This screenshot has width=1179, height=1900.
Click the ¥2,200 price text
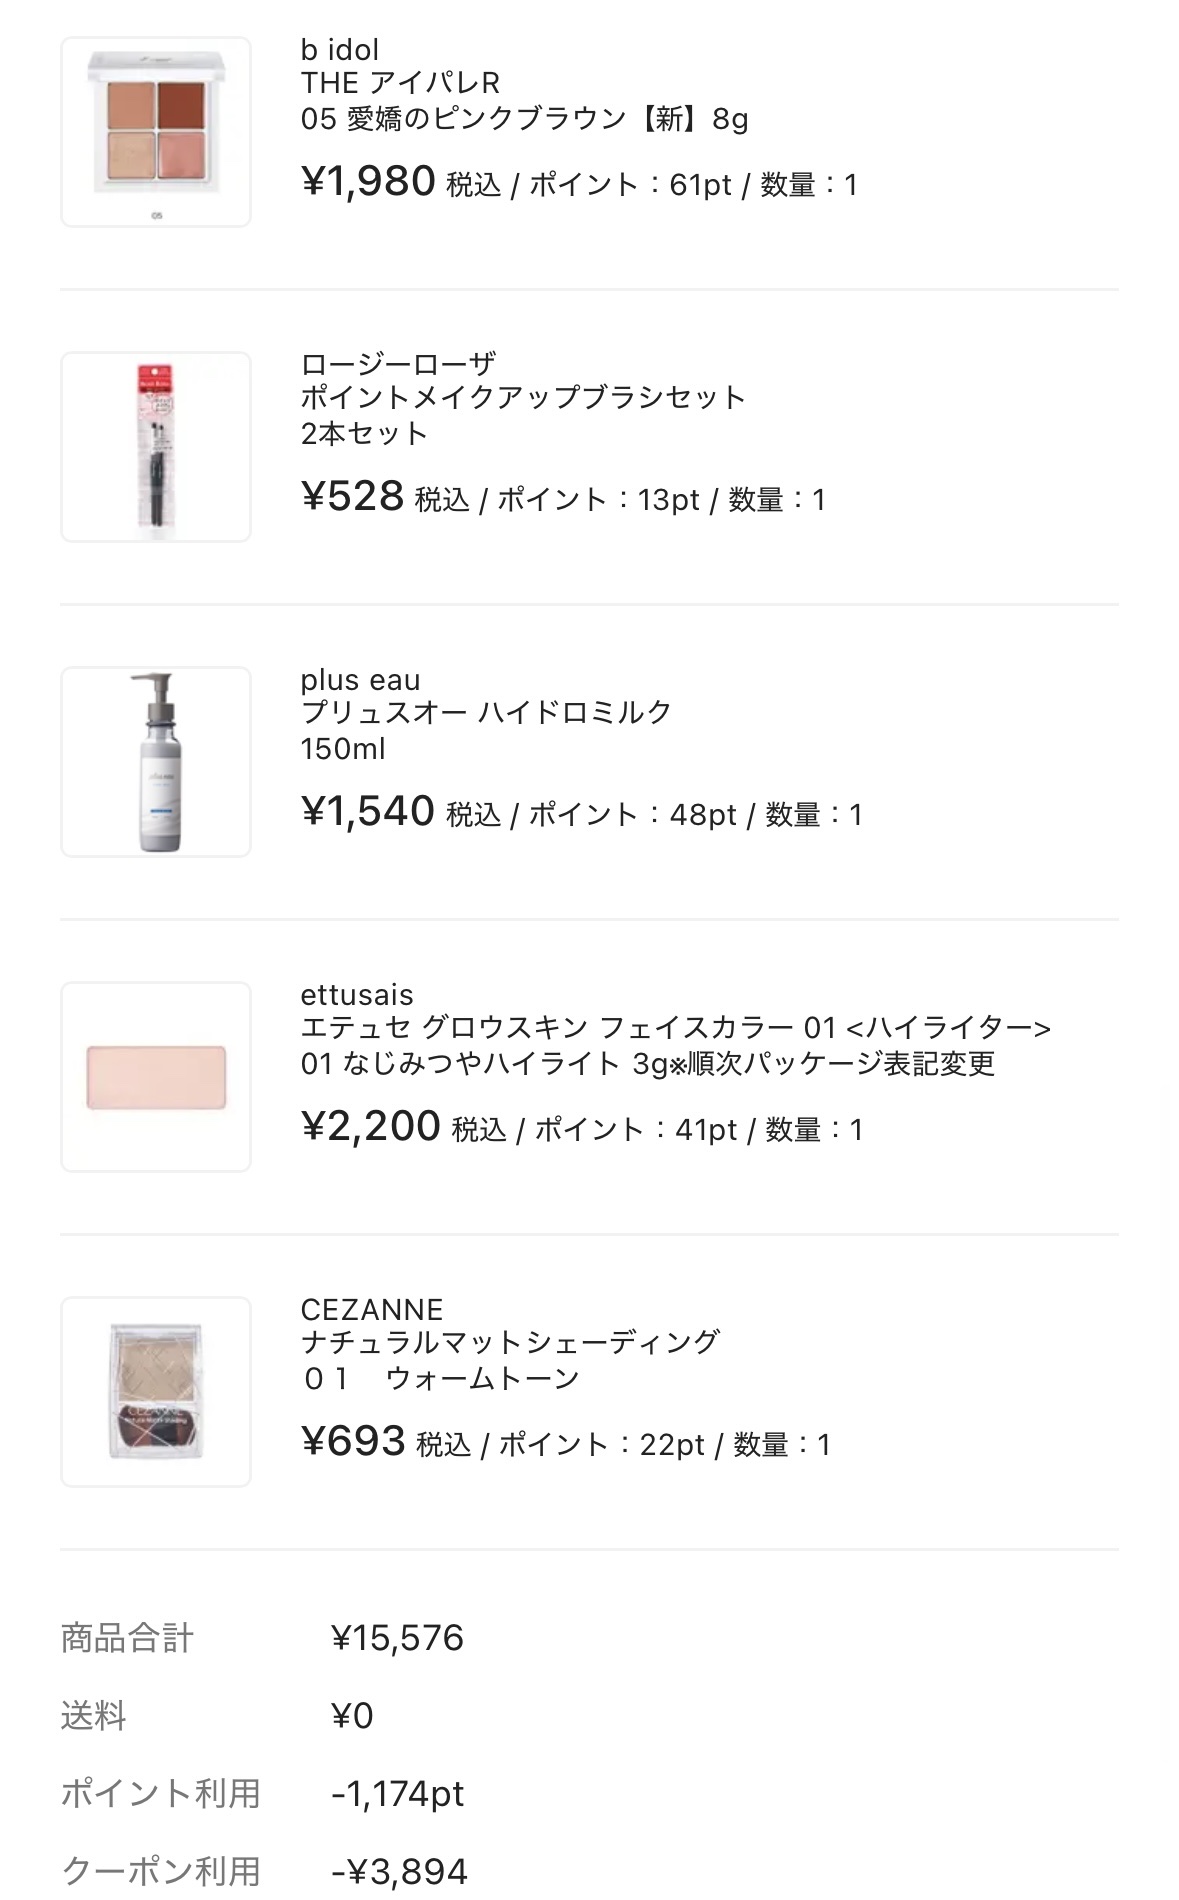click(370, 1127)
